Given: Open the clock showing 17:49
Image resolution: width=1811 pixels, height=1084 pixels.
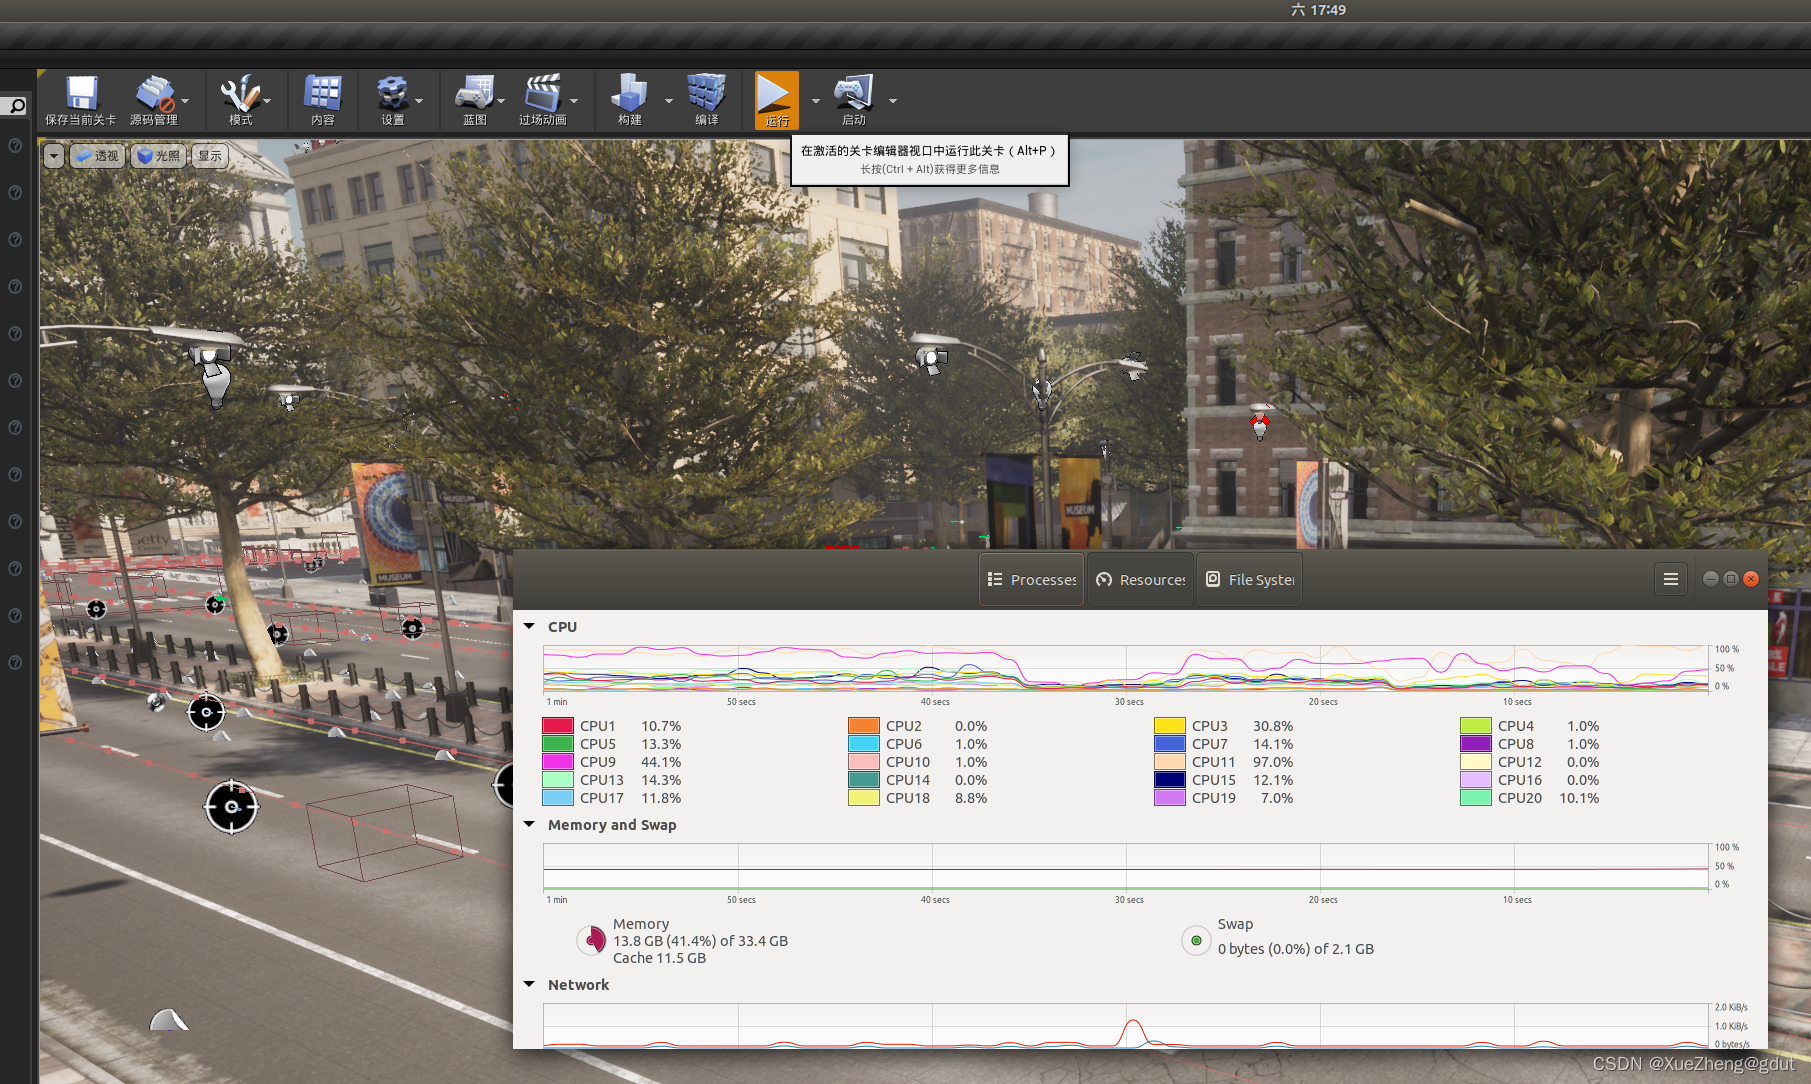Looking at the screenshot, I should click(x=1318, y=10).
